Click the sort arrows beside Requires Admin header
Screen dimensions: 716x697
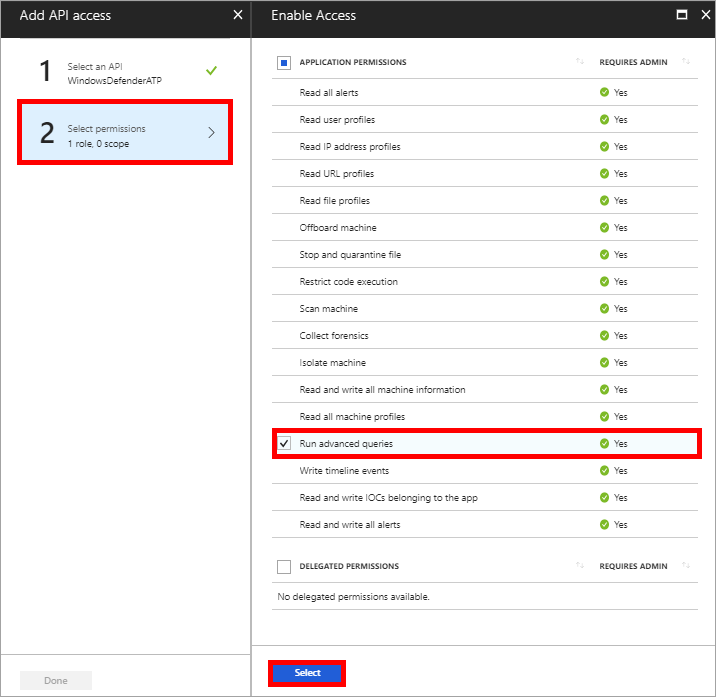pyautogui.click(x=685, y=62)
